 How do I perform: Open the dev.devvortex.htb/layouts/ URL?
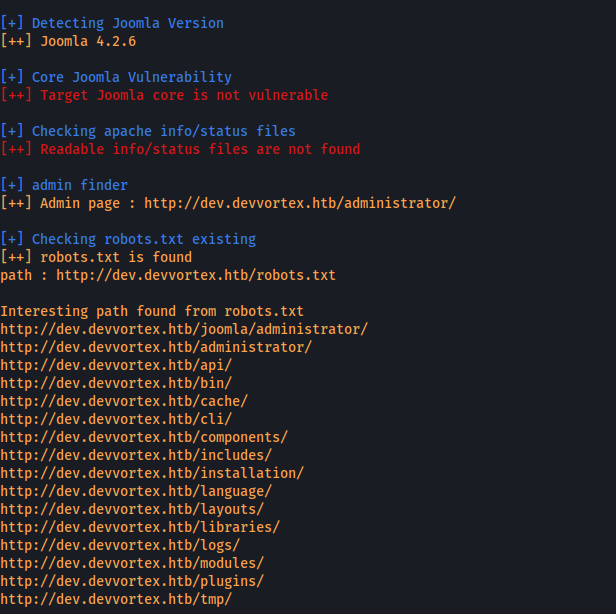(x=132, y=510)
